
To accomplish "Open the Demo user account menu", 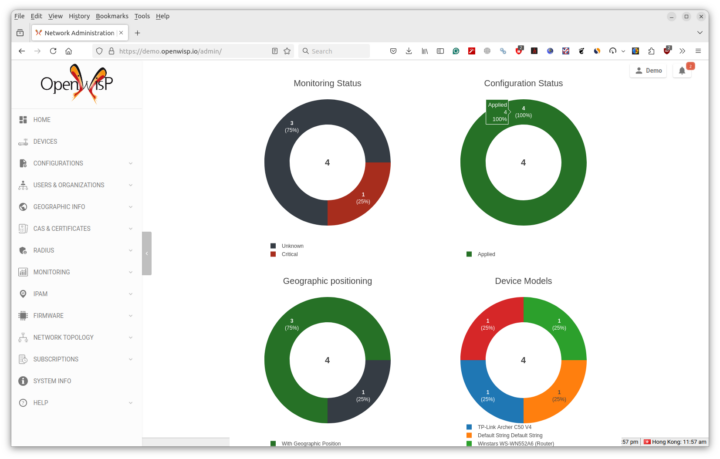I will coord(648,71).
